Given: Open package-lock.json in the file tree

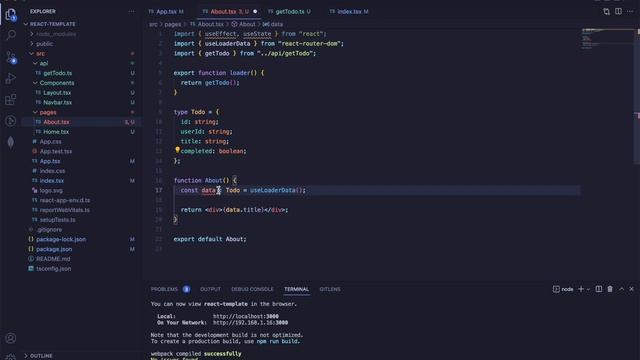Looking at the screenshot, I should tap(61, 240).
